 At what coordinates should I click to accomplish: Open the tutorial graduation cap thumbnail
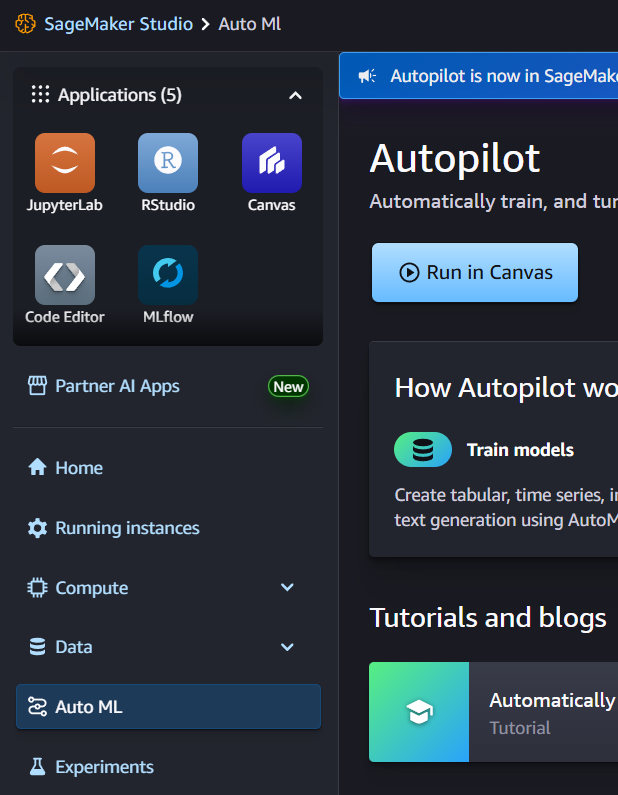point(419,712)
